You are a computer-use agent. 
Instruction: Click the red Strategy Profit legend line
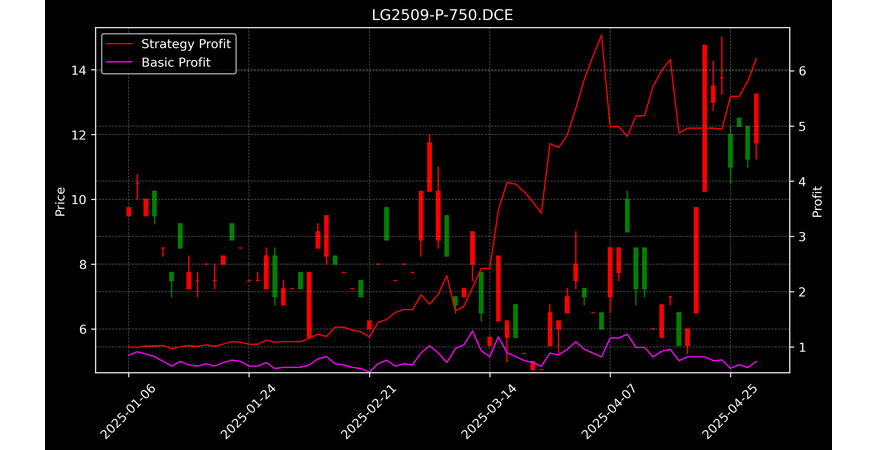point(120,44)
